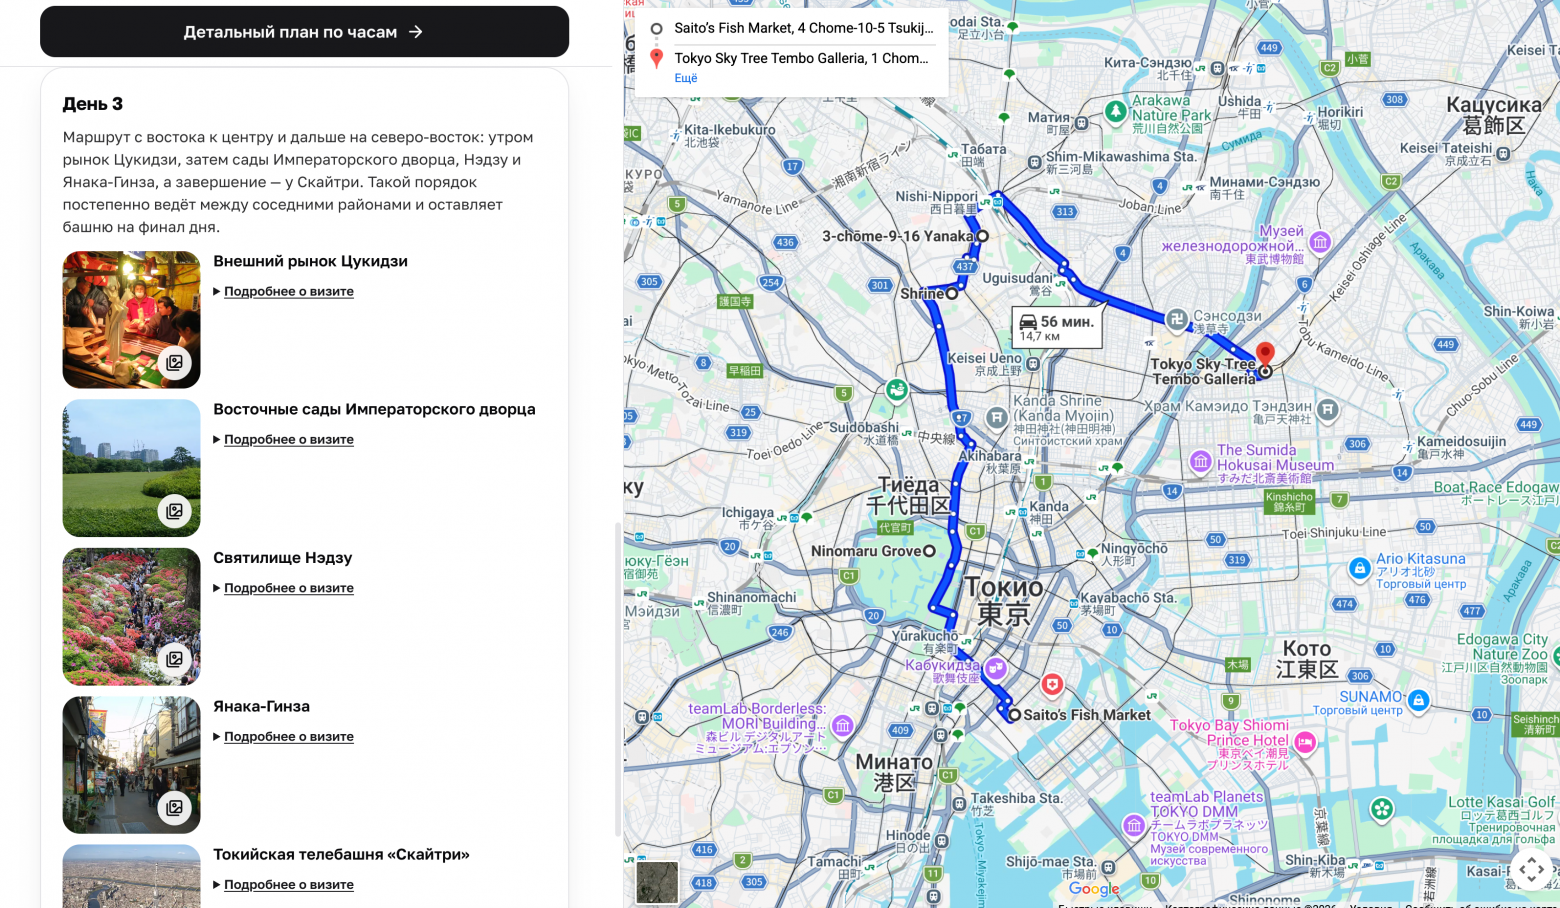Screen dimensions: 1560x908
Task: Click the Tokyo Bay Shiomi Prince Hotel icon
Action: coord(1304,742)
